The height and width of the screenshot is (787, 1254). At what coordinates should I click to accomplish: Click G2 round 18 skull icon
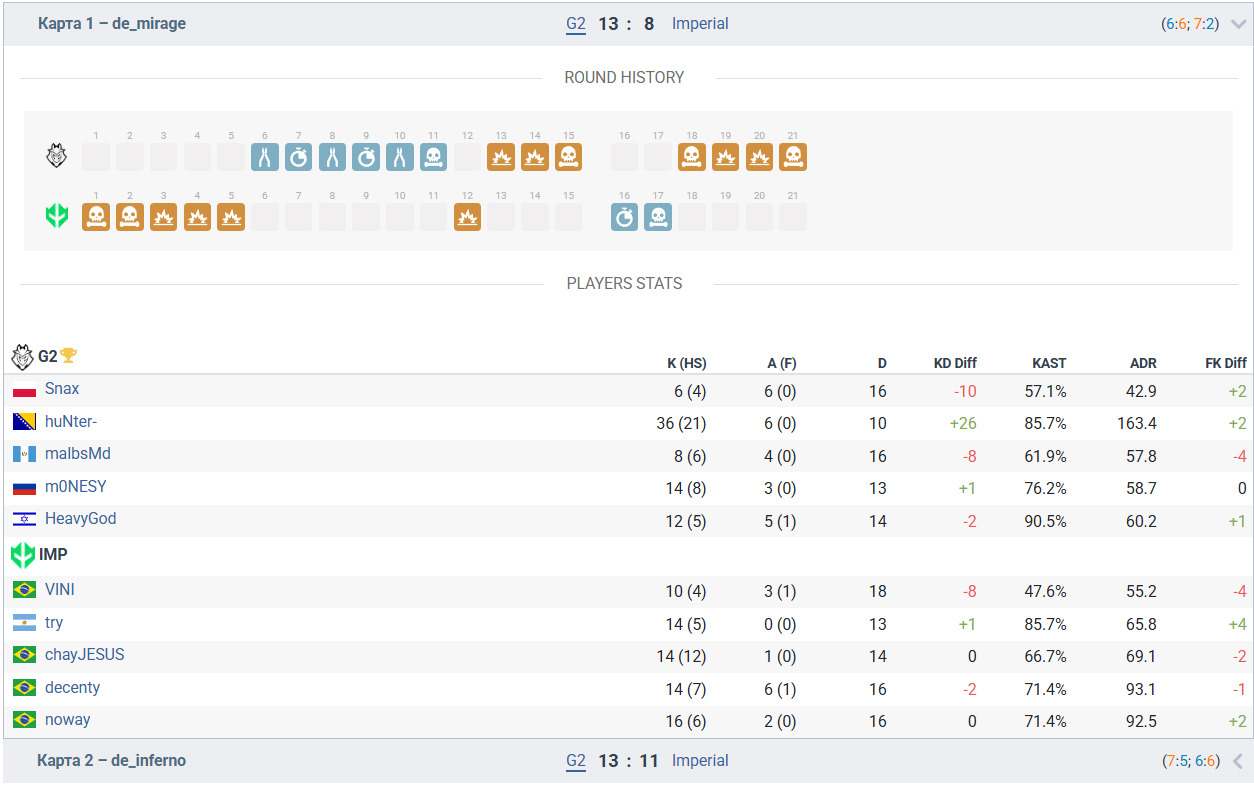(x=692, y=157)
